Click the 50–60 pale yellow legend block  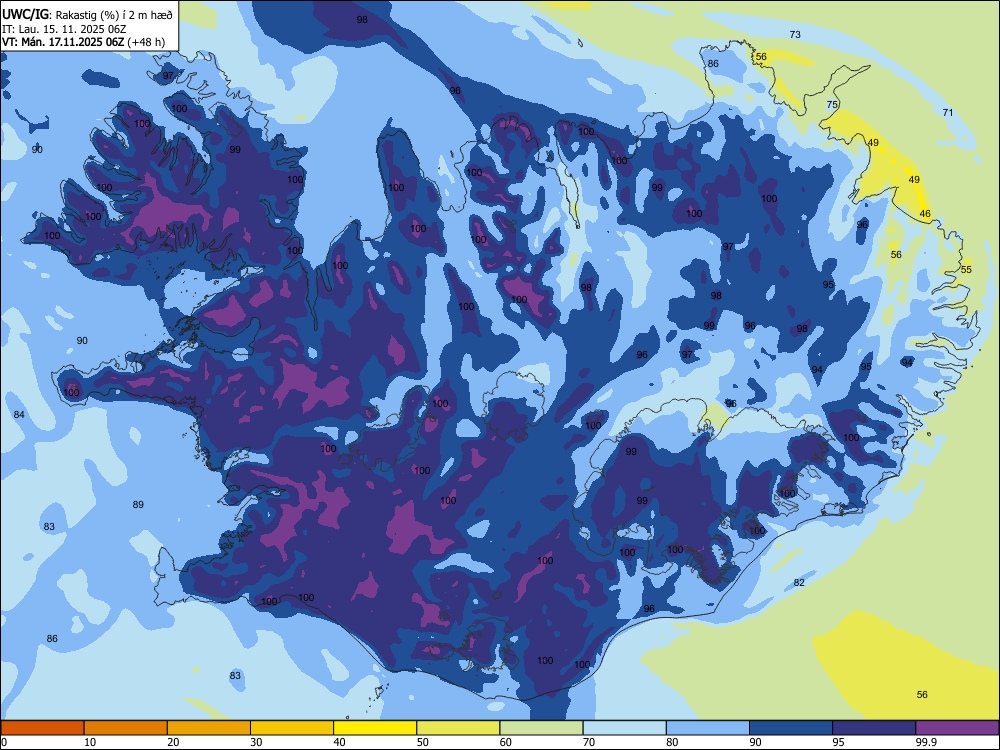click(x=458, y=728)
